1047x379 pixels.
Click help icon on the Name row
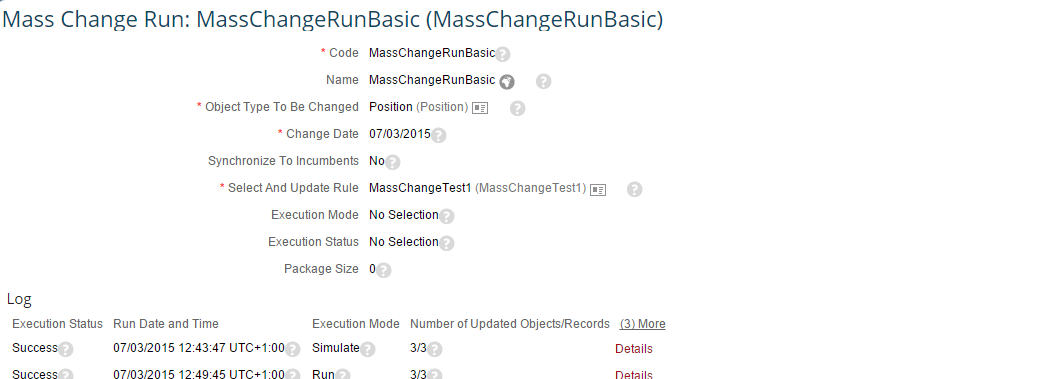[544, 81]
